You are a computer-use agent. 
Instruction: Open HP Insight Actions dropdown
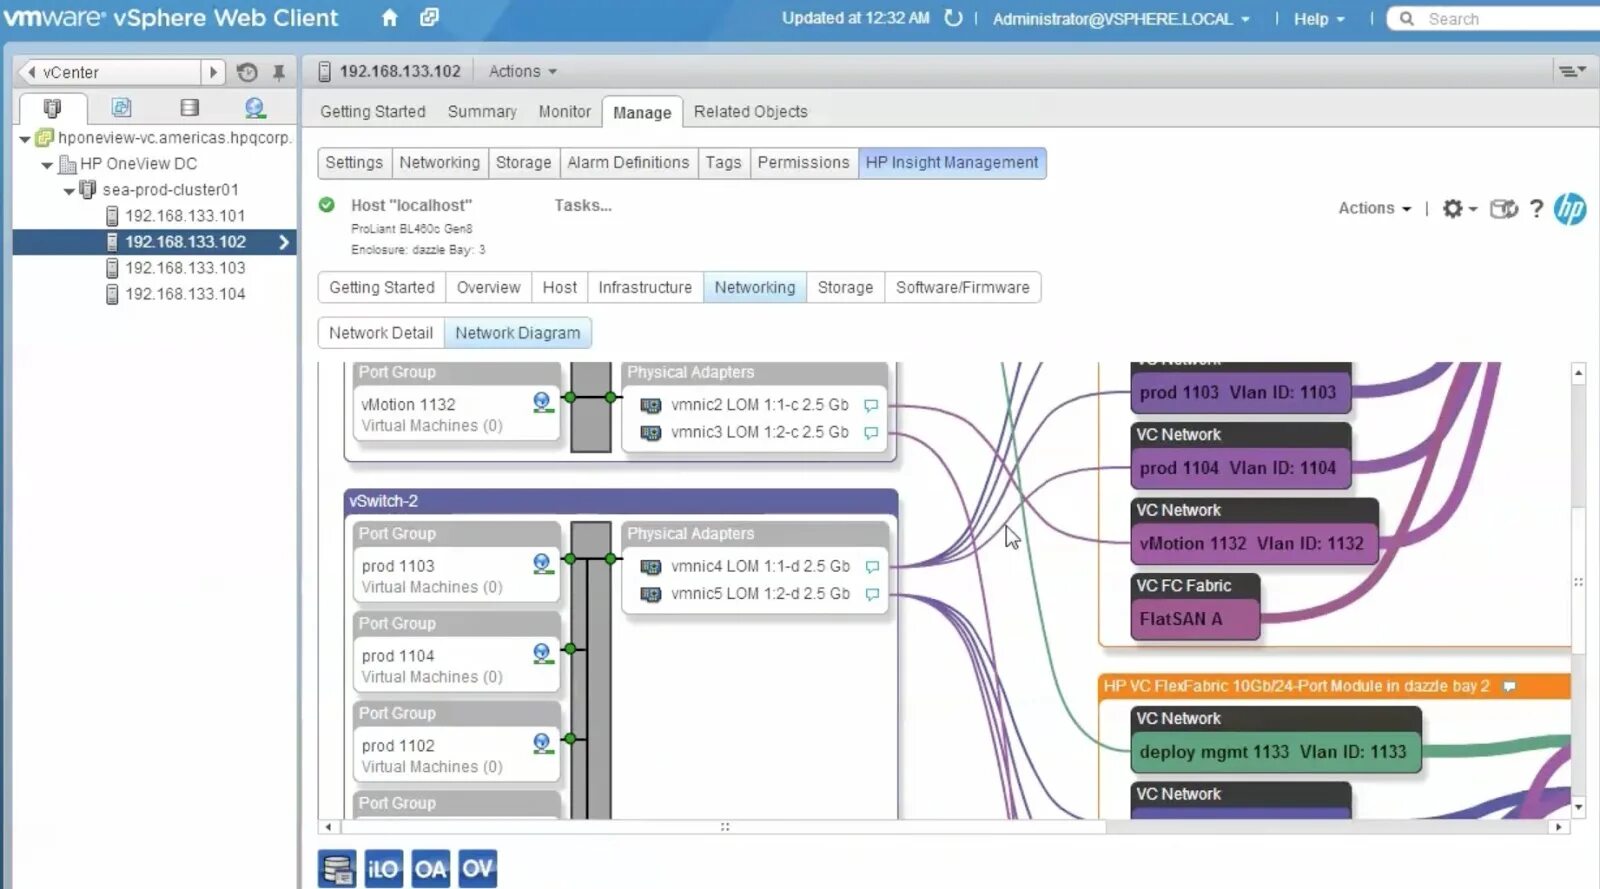[x=1375, y=208]
